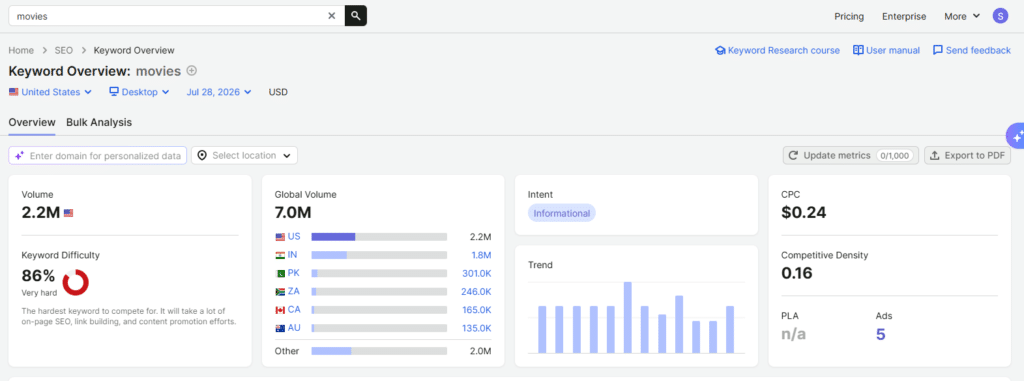Viewport: 1024px width, 381px height.
Task: Open the Desktop device dropdown
Action: point(139,92)
